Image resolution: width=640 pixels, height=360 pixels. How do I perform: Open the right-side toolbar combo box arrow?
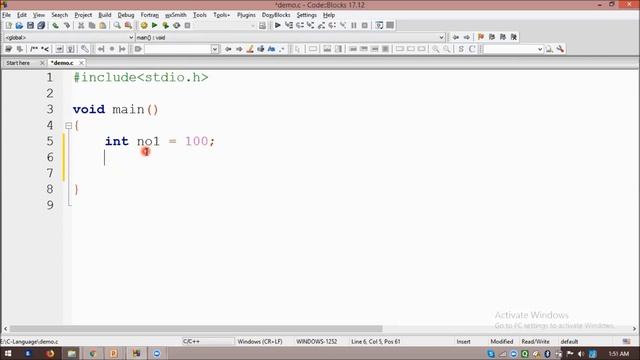pos(540,49)
